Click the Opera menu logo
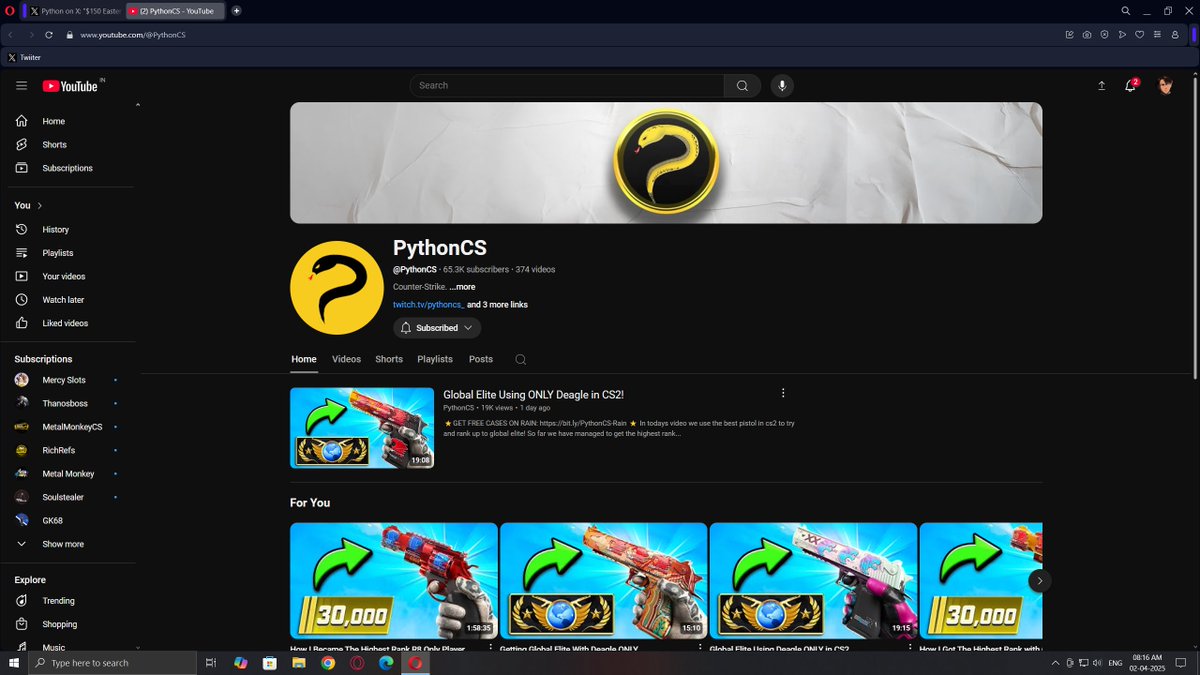 [10, 11]
